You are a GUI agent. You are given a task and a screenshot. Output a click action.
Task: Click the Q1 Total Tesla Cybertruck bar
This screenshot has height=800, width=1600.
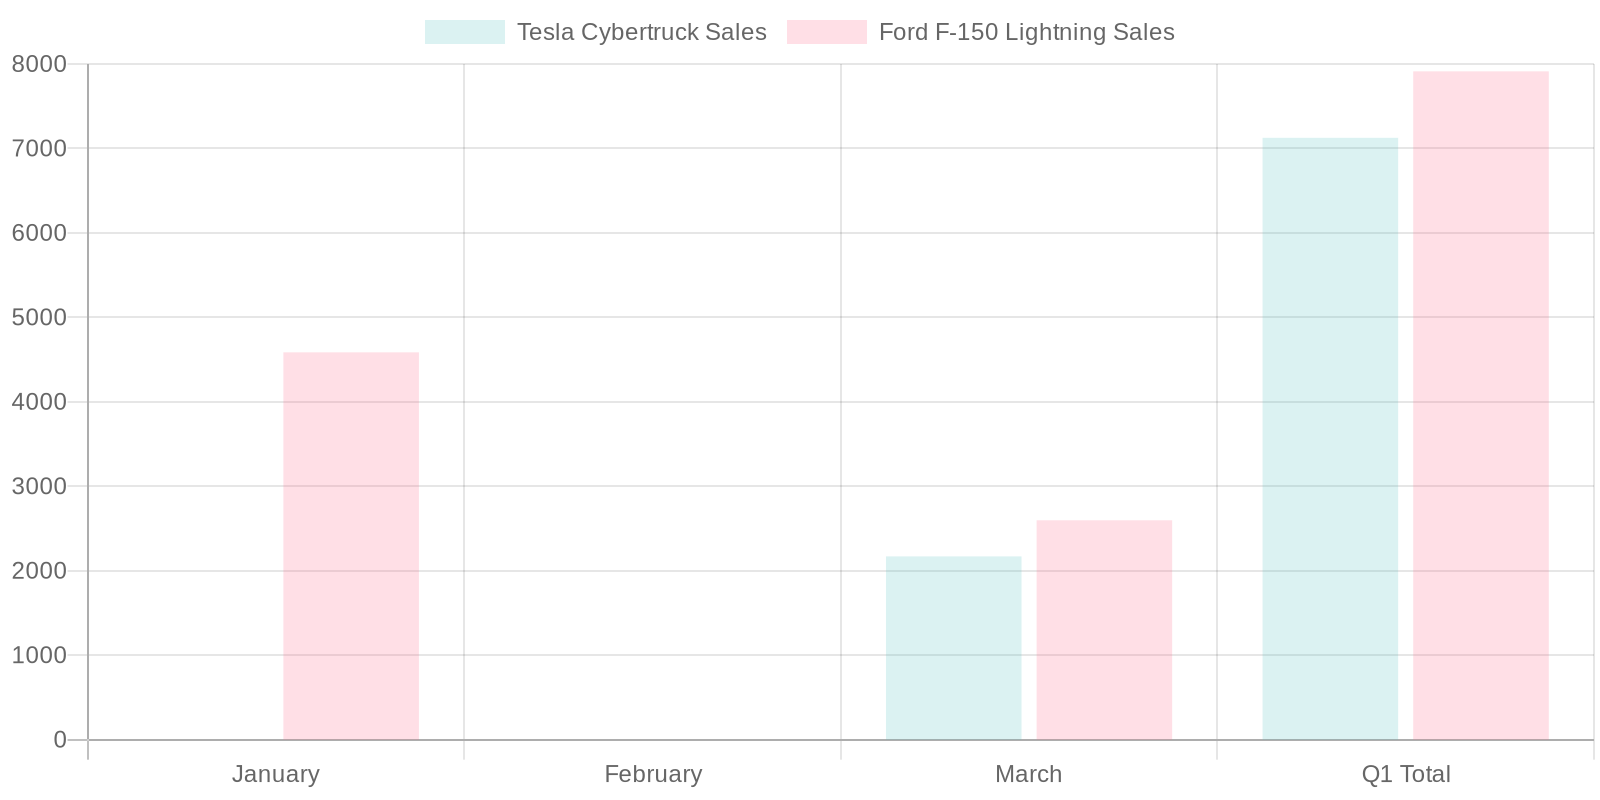pyautogui.click(x=1329, y=439)
